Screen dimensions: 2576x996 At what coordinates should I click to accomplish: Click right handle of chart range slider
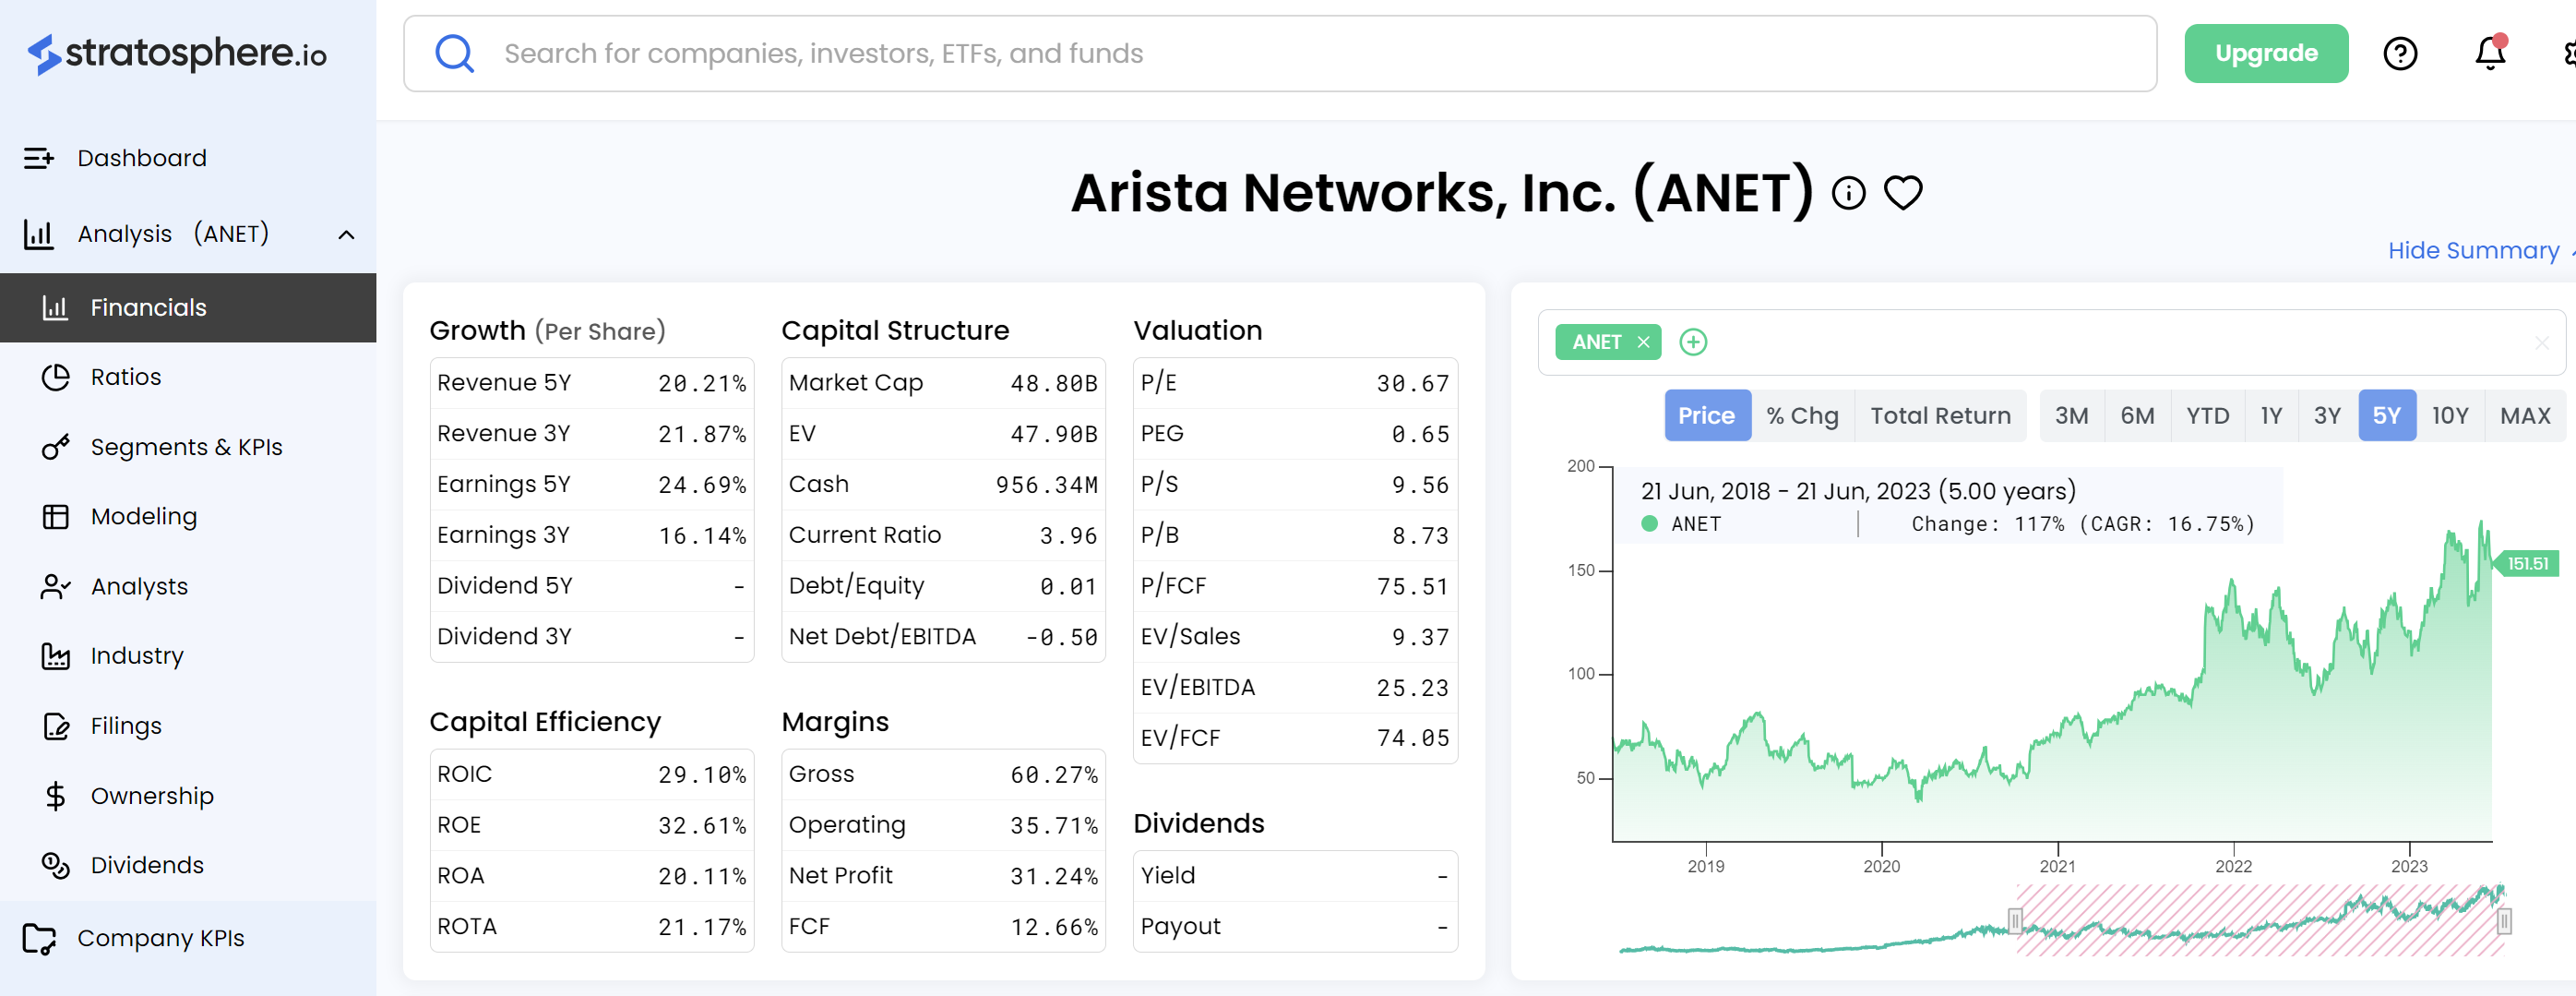pyautogui.click(x=2503, y=920)
